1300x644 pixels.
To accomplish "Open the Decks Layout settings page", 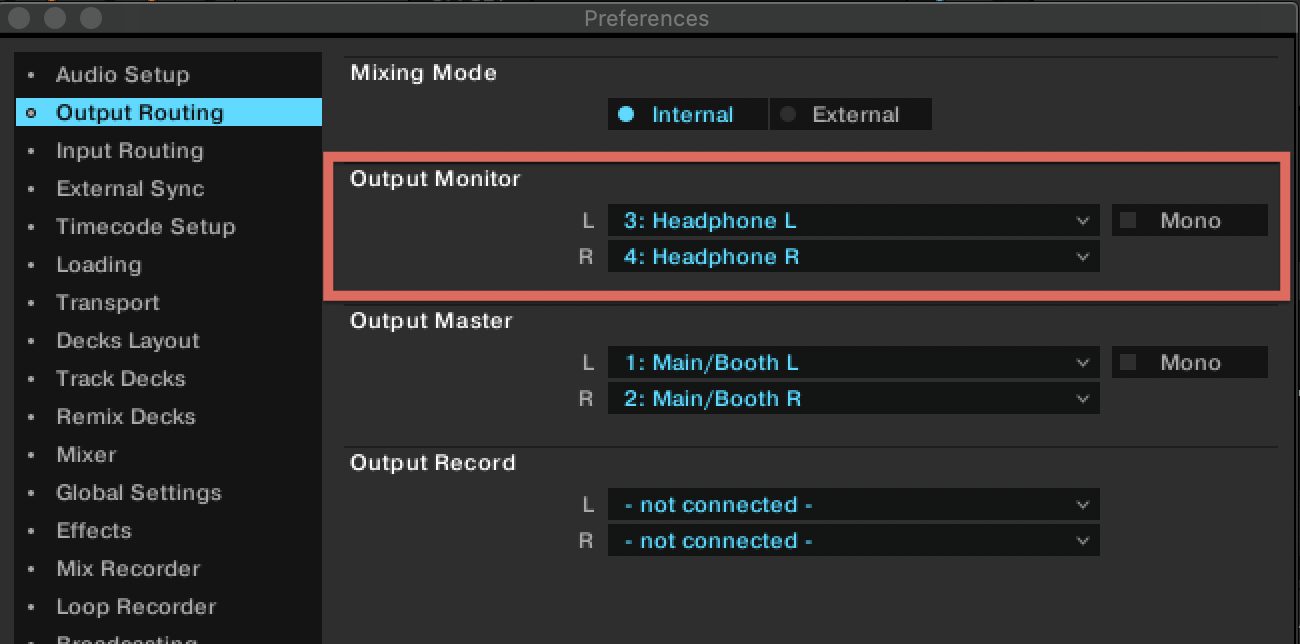I will 128,341.
